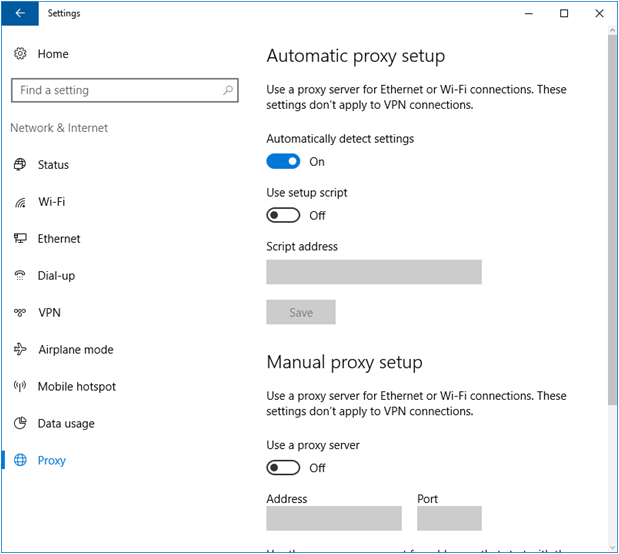Click the Dial-up icon in sidebar
Viewport: 619px width, 554px height.
[x=20, y=276]
